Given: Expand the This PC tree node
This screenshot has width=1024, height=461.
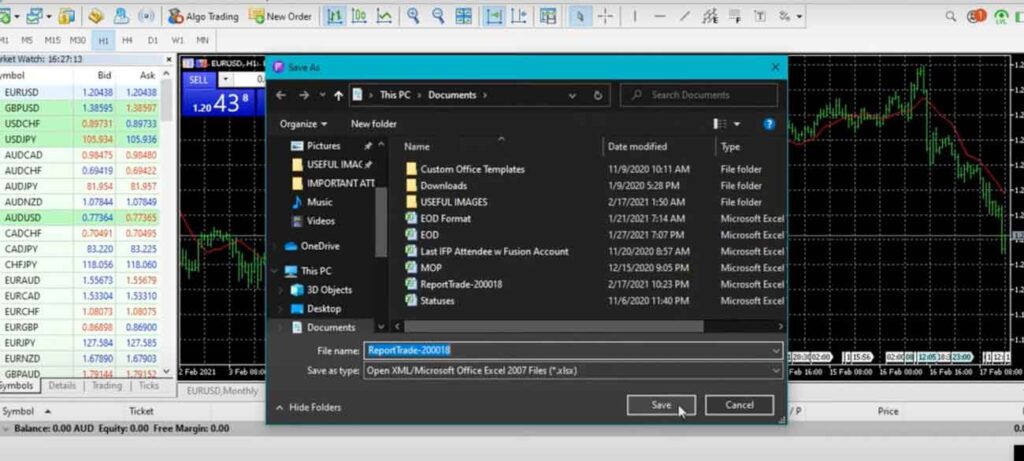Looking at the screenshot, I should click(277, 271).
